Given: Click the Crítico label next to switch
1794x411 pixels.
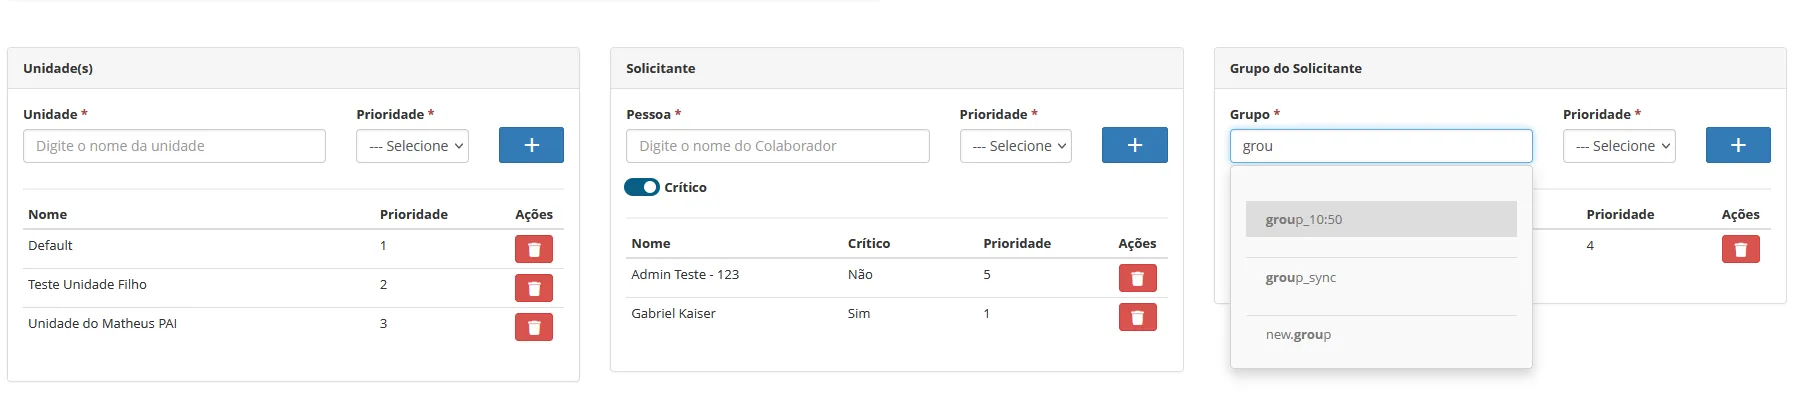Looking at the screenshot, I should [x=685, y=187].
